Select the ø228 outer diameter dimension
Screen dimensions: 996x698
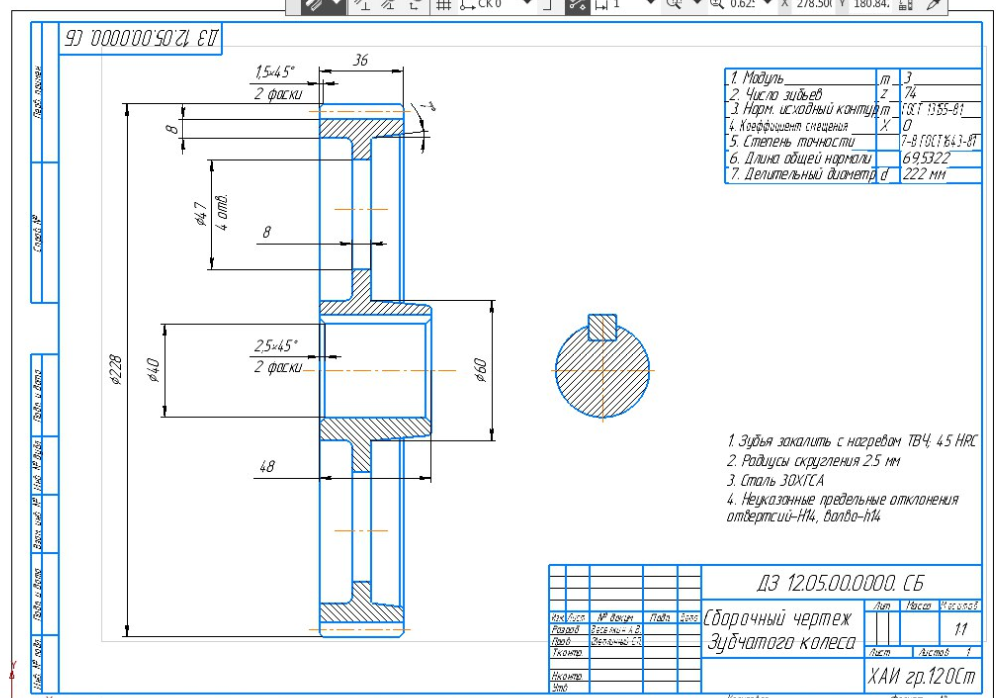click(x=116, y=370)
